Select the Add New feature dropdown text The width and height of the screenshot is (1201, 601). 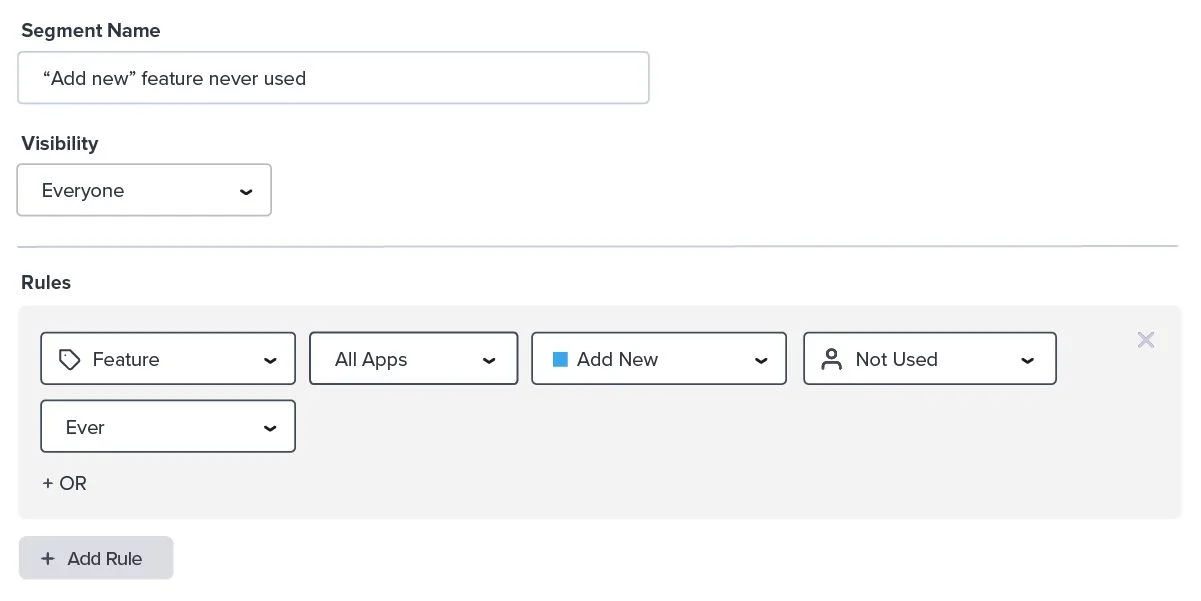click(x=617, y=359)
